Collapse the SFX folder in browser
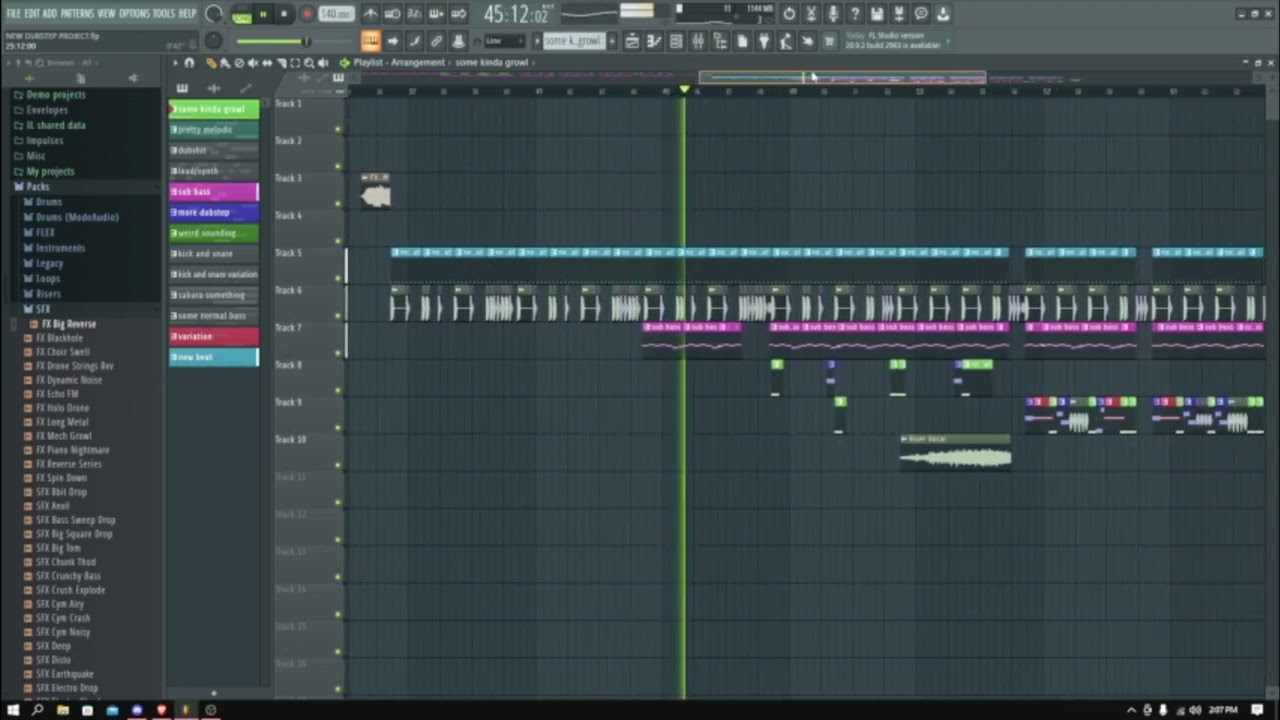Image resolution: width=1280 pixels, height=720 pixels. [43, 309]
